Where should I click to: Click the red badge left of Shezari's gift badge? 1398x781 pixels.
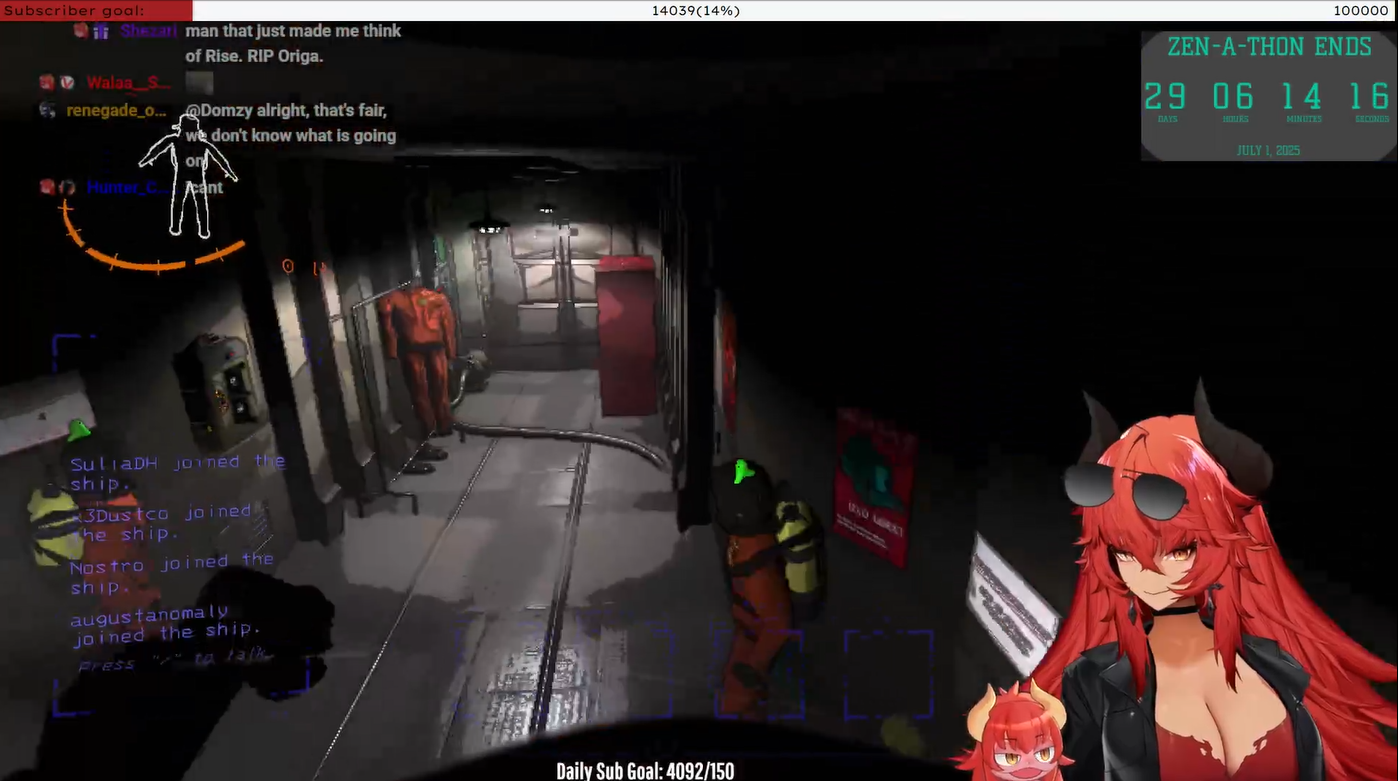(81, 30)
